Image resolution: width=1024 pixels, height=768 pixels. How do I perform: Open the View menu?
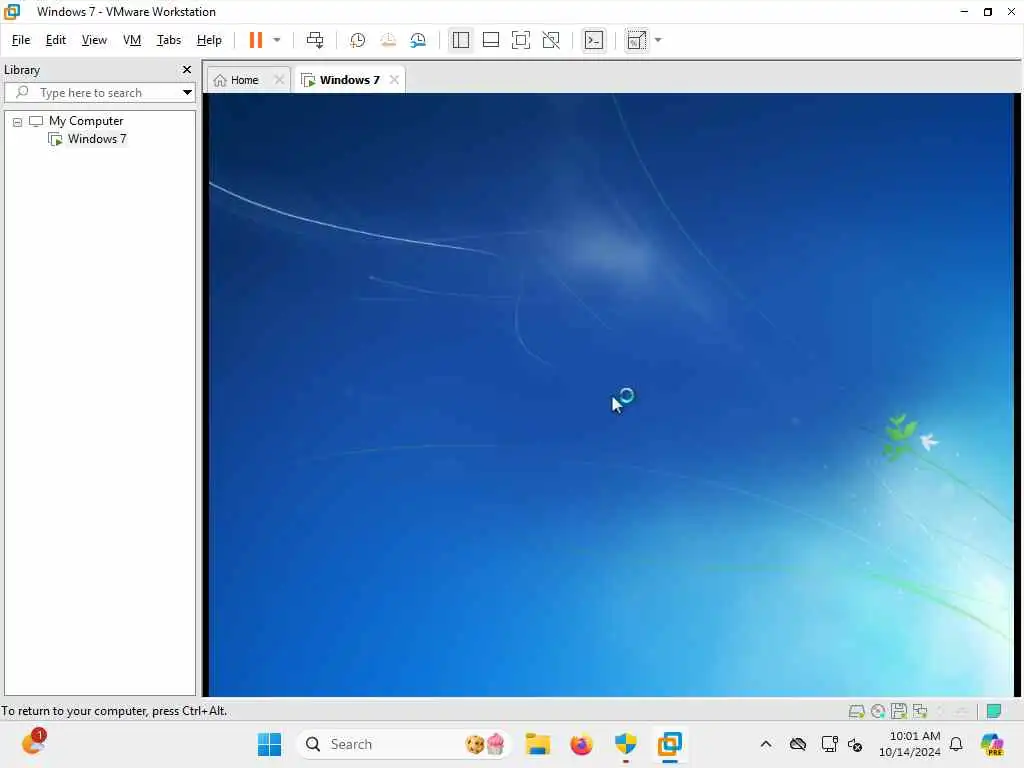(x=94, y=40)
